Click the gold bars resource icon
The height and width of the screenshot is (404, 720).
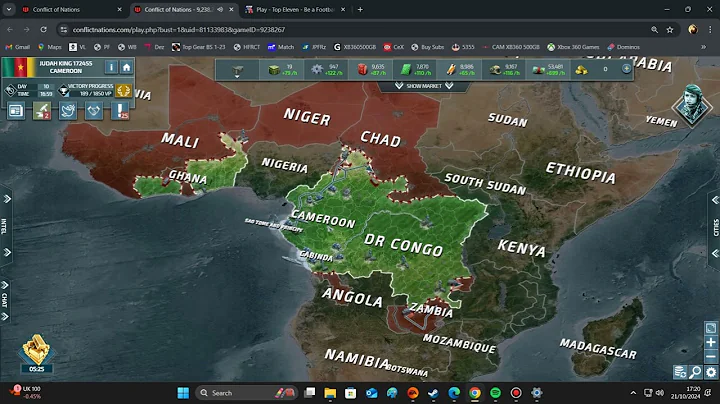coord(581,70)
